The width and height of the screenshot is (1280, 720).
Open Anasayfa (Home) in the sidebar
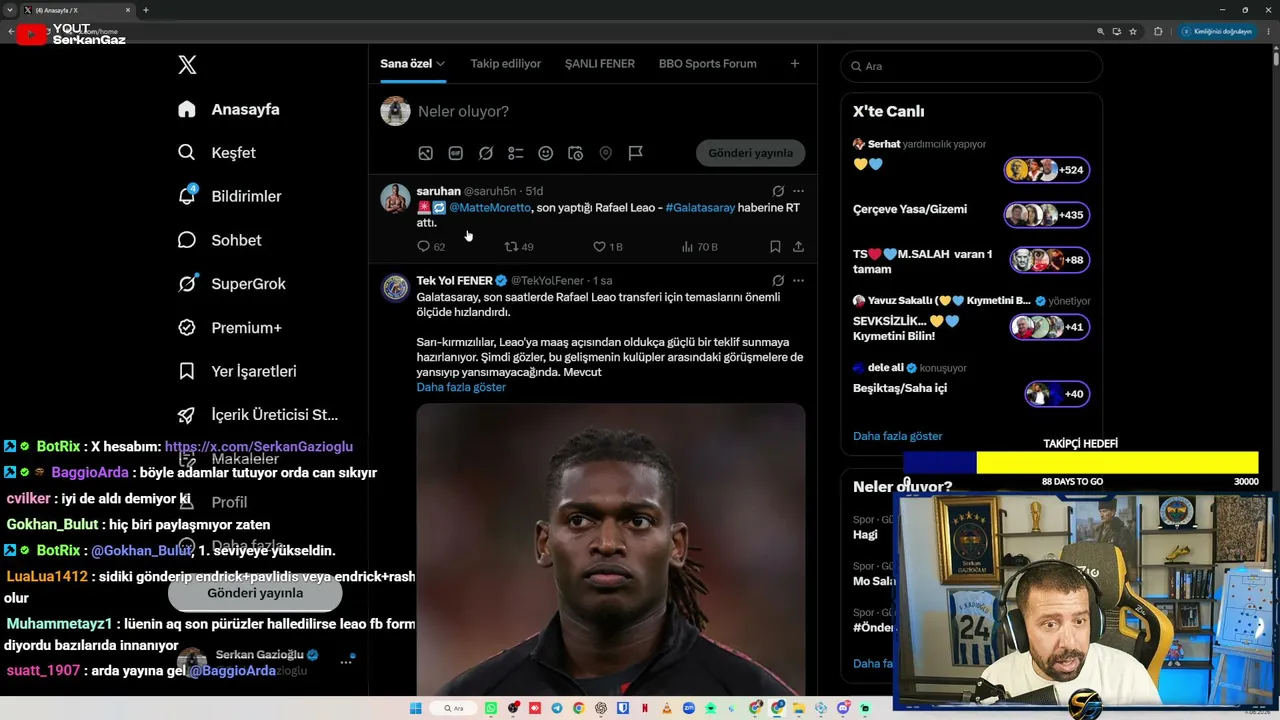pyautogui.click(x=229, y=109)
